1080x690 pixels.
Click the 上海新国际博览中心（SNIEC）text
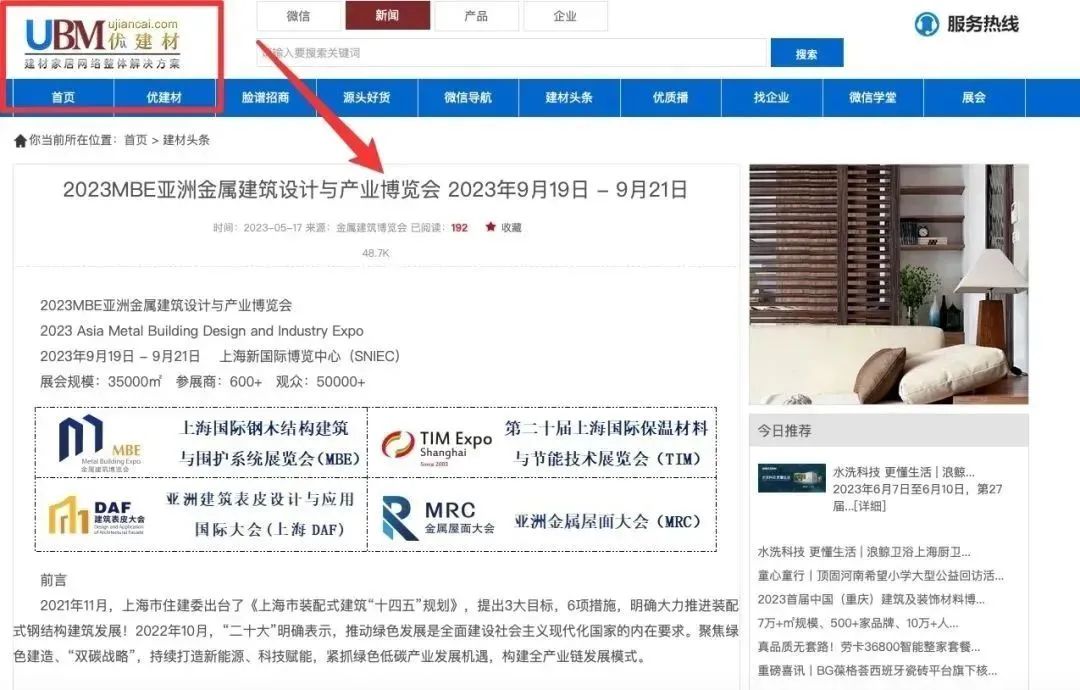(x=309, y=357)
